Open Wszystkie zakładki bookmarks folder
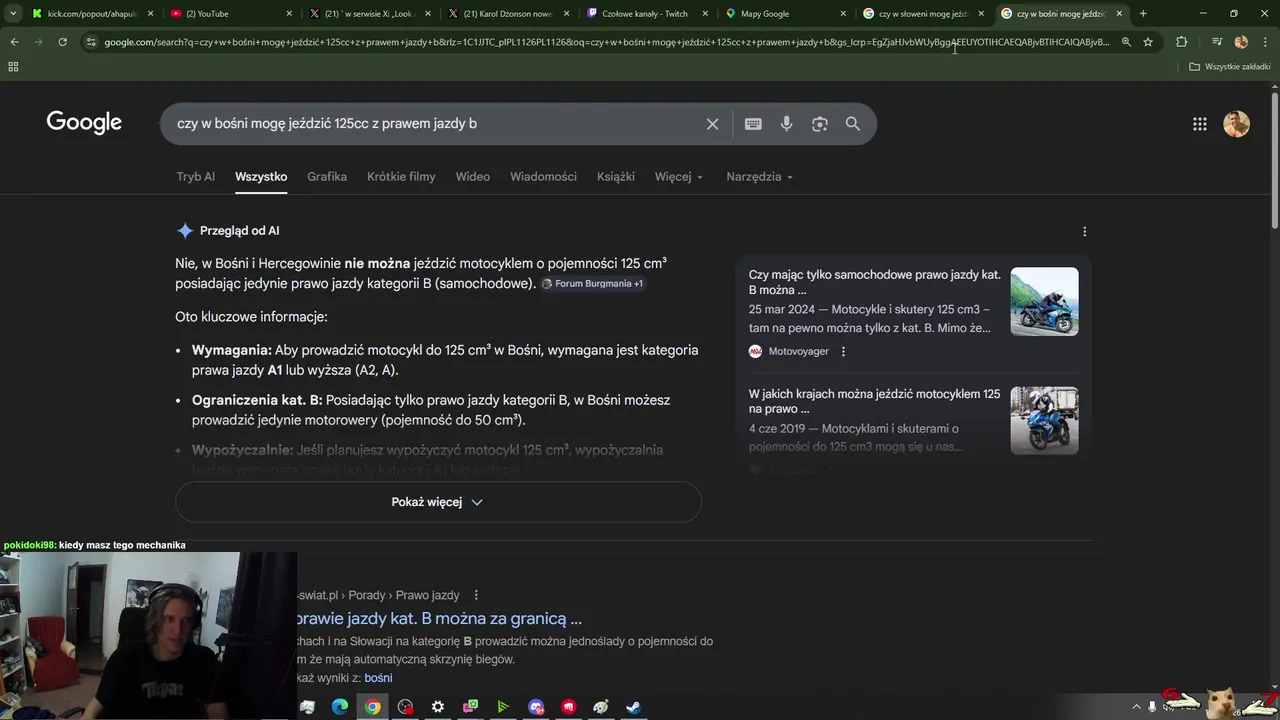This screenshot has width=1280, height=720. click(1230, 66)
